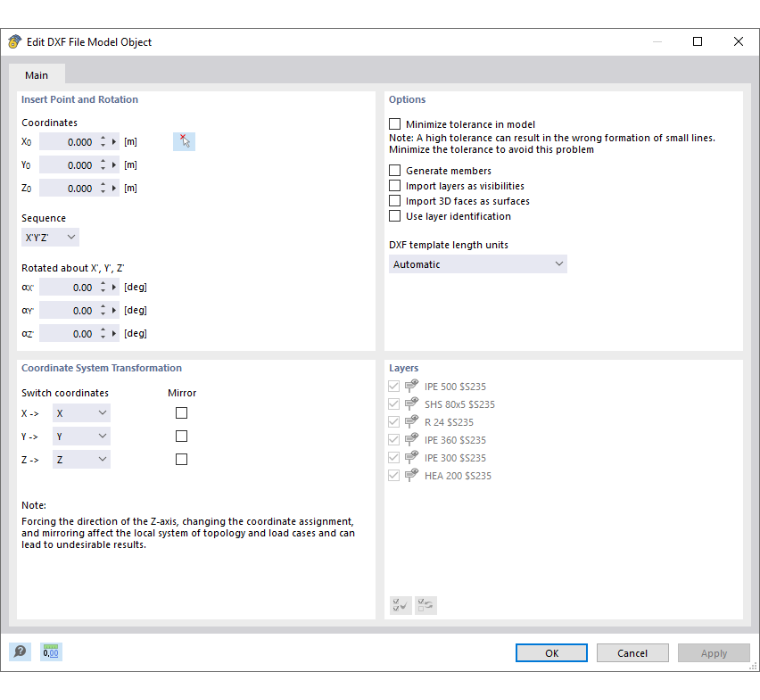Open the DXF template length units dropdown
This screenshot has width=760, height=700.
pos(477,264)
